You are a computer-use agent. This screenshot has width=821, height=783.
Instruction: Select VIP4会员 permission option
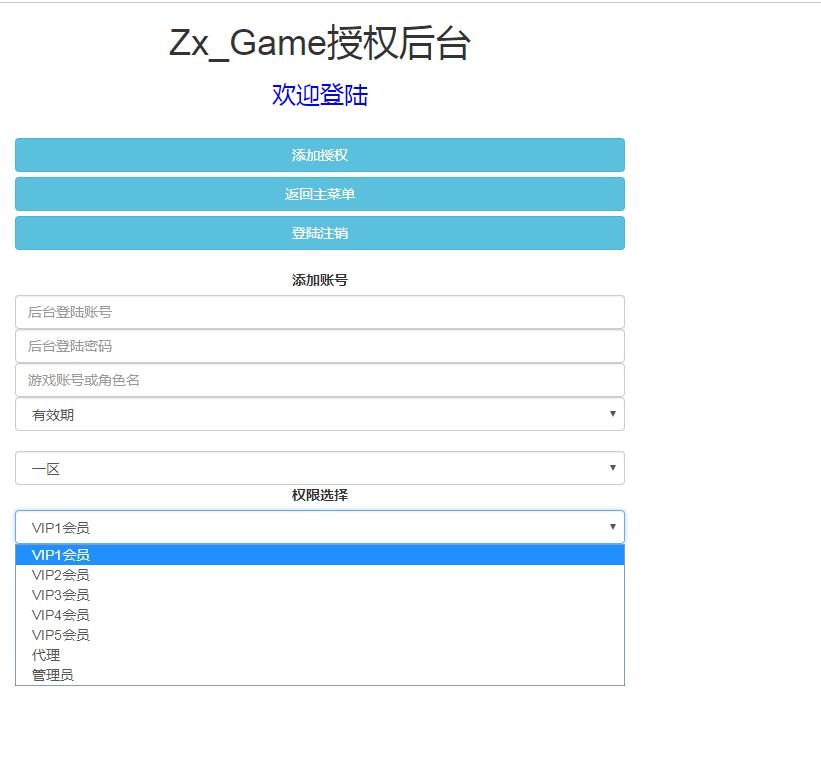(61, 615)
